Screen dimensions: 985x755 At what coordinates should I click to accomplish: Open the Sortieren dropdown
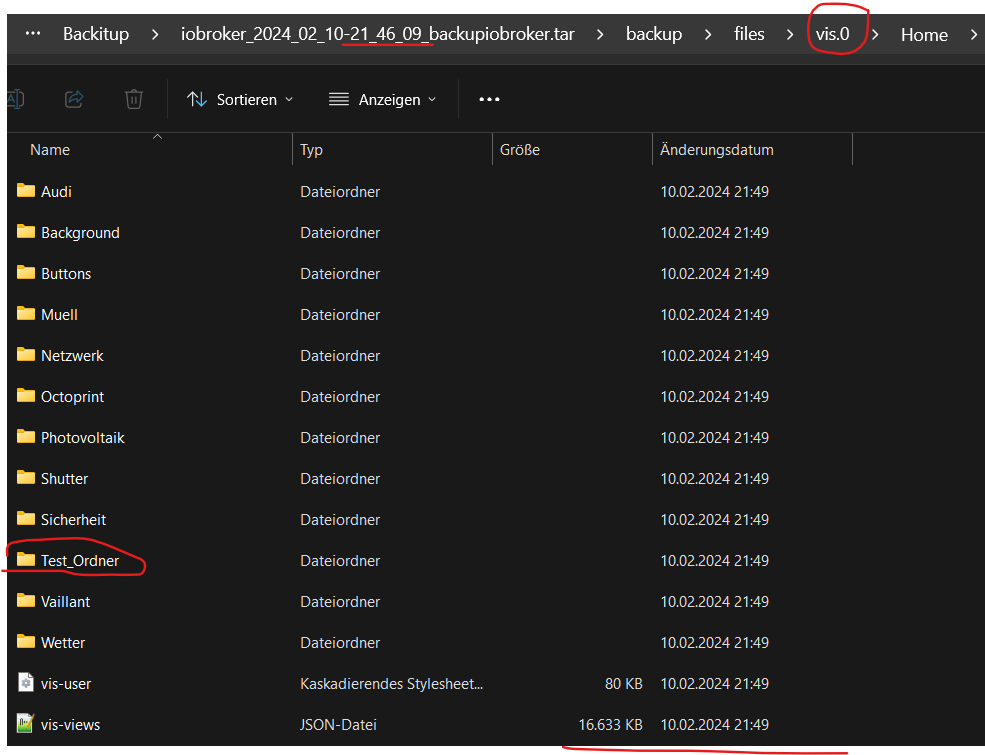[240, 99]
